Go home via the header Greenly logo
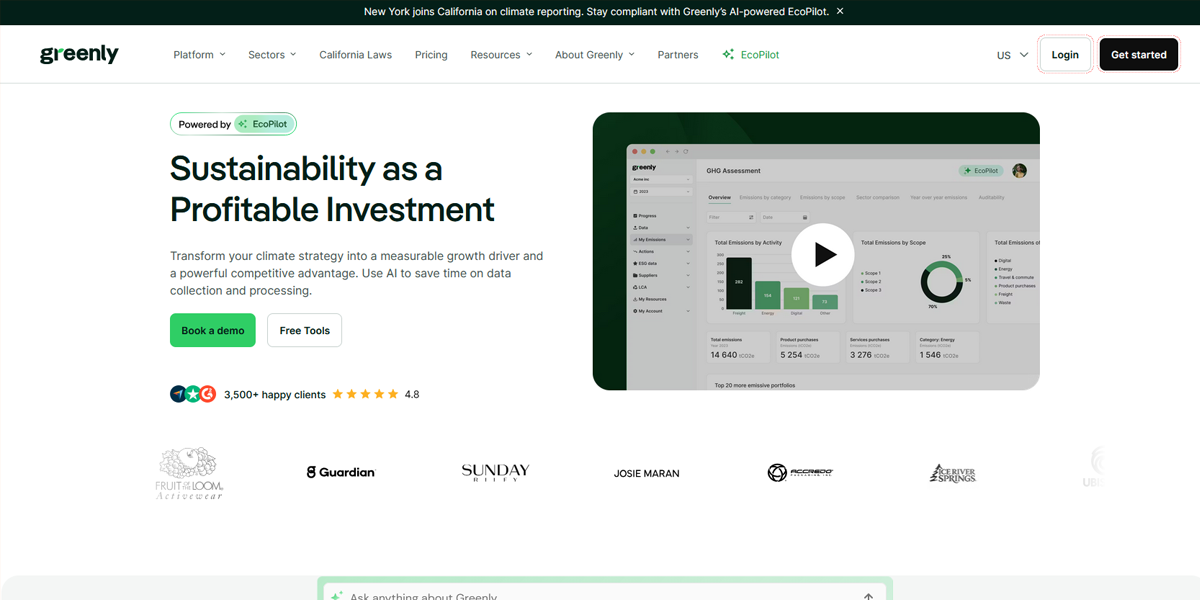1200x600 pixels. [x=79, y=54]
